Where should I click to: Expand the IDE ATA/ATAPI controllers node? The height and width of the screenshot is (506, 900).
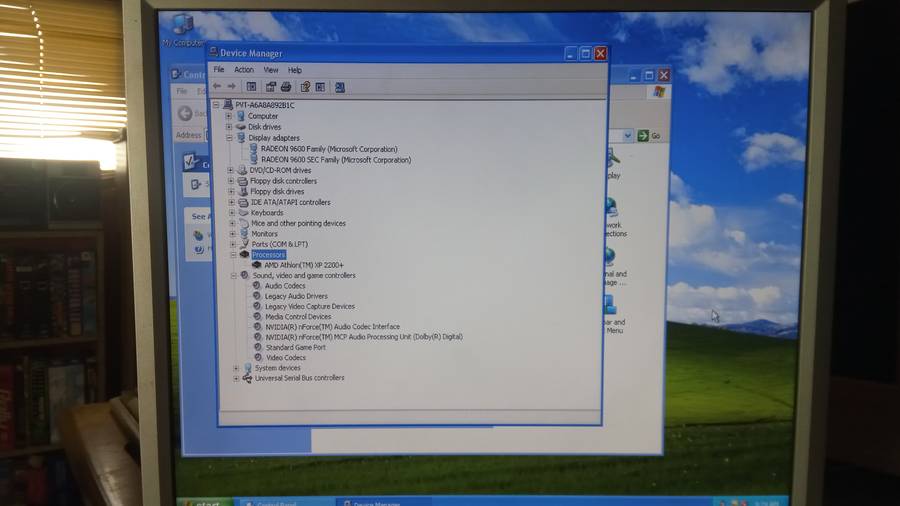point(232,203)
